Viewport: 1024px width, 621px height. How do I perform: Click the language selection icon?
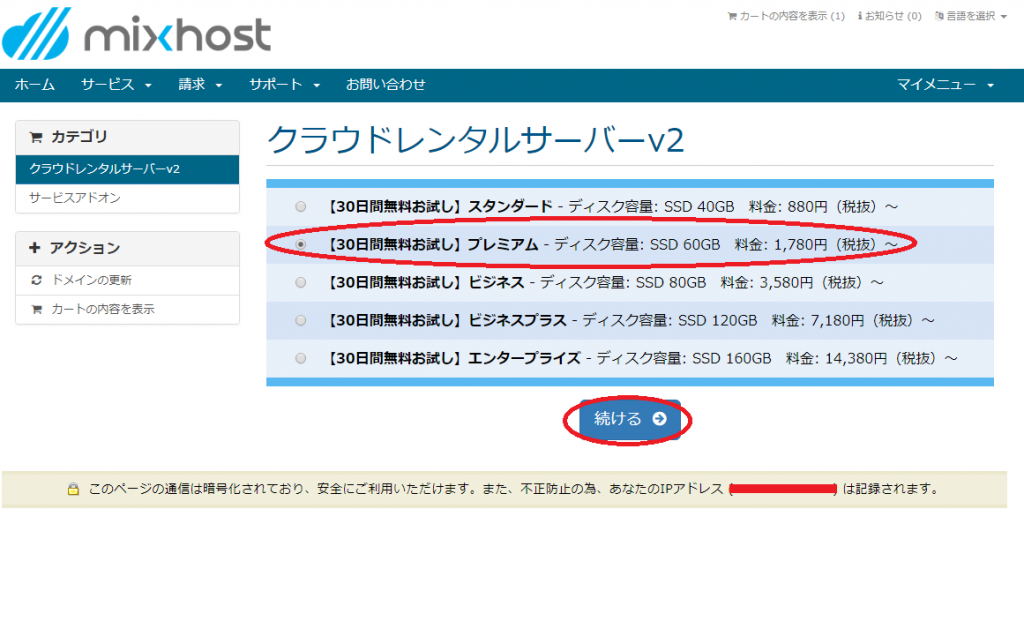[x=939, y=16]
